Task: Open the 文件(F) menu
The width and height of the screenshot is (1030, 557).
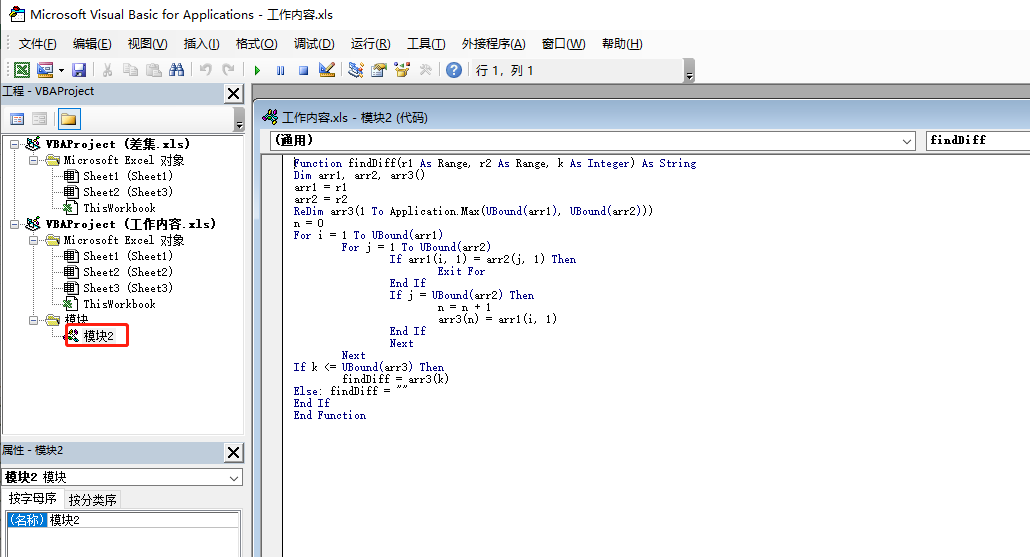Action: coord(37,43)
